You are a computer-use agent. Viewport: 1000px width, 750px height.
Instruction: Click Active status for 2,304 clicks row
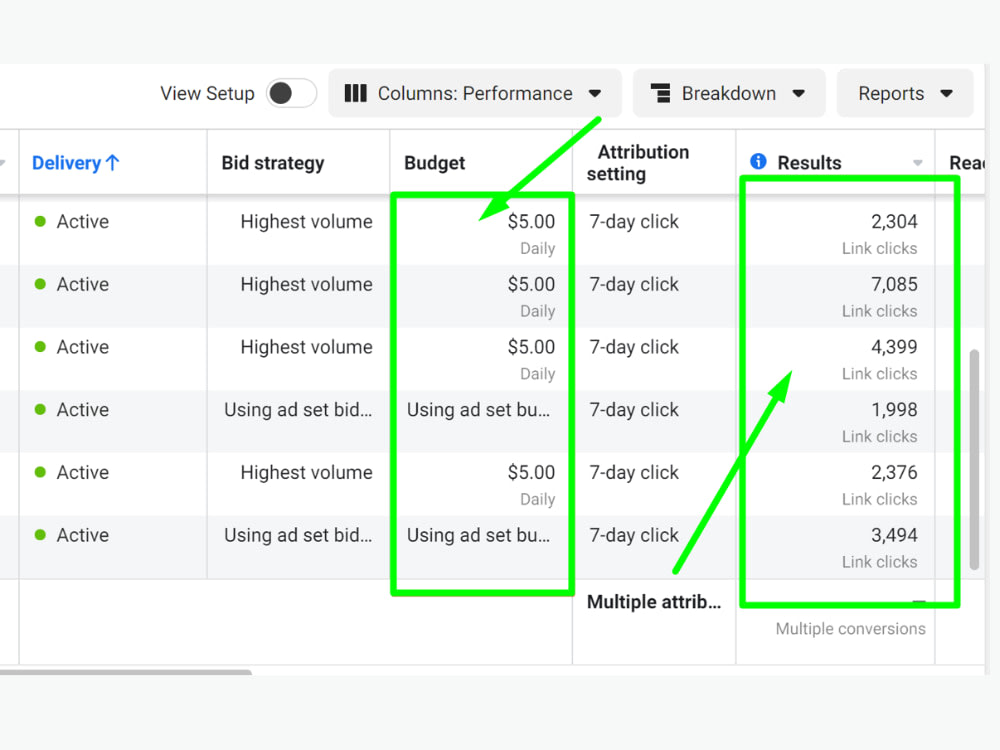pos(83,221)
